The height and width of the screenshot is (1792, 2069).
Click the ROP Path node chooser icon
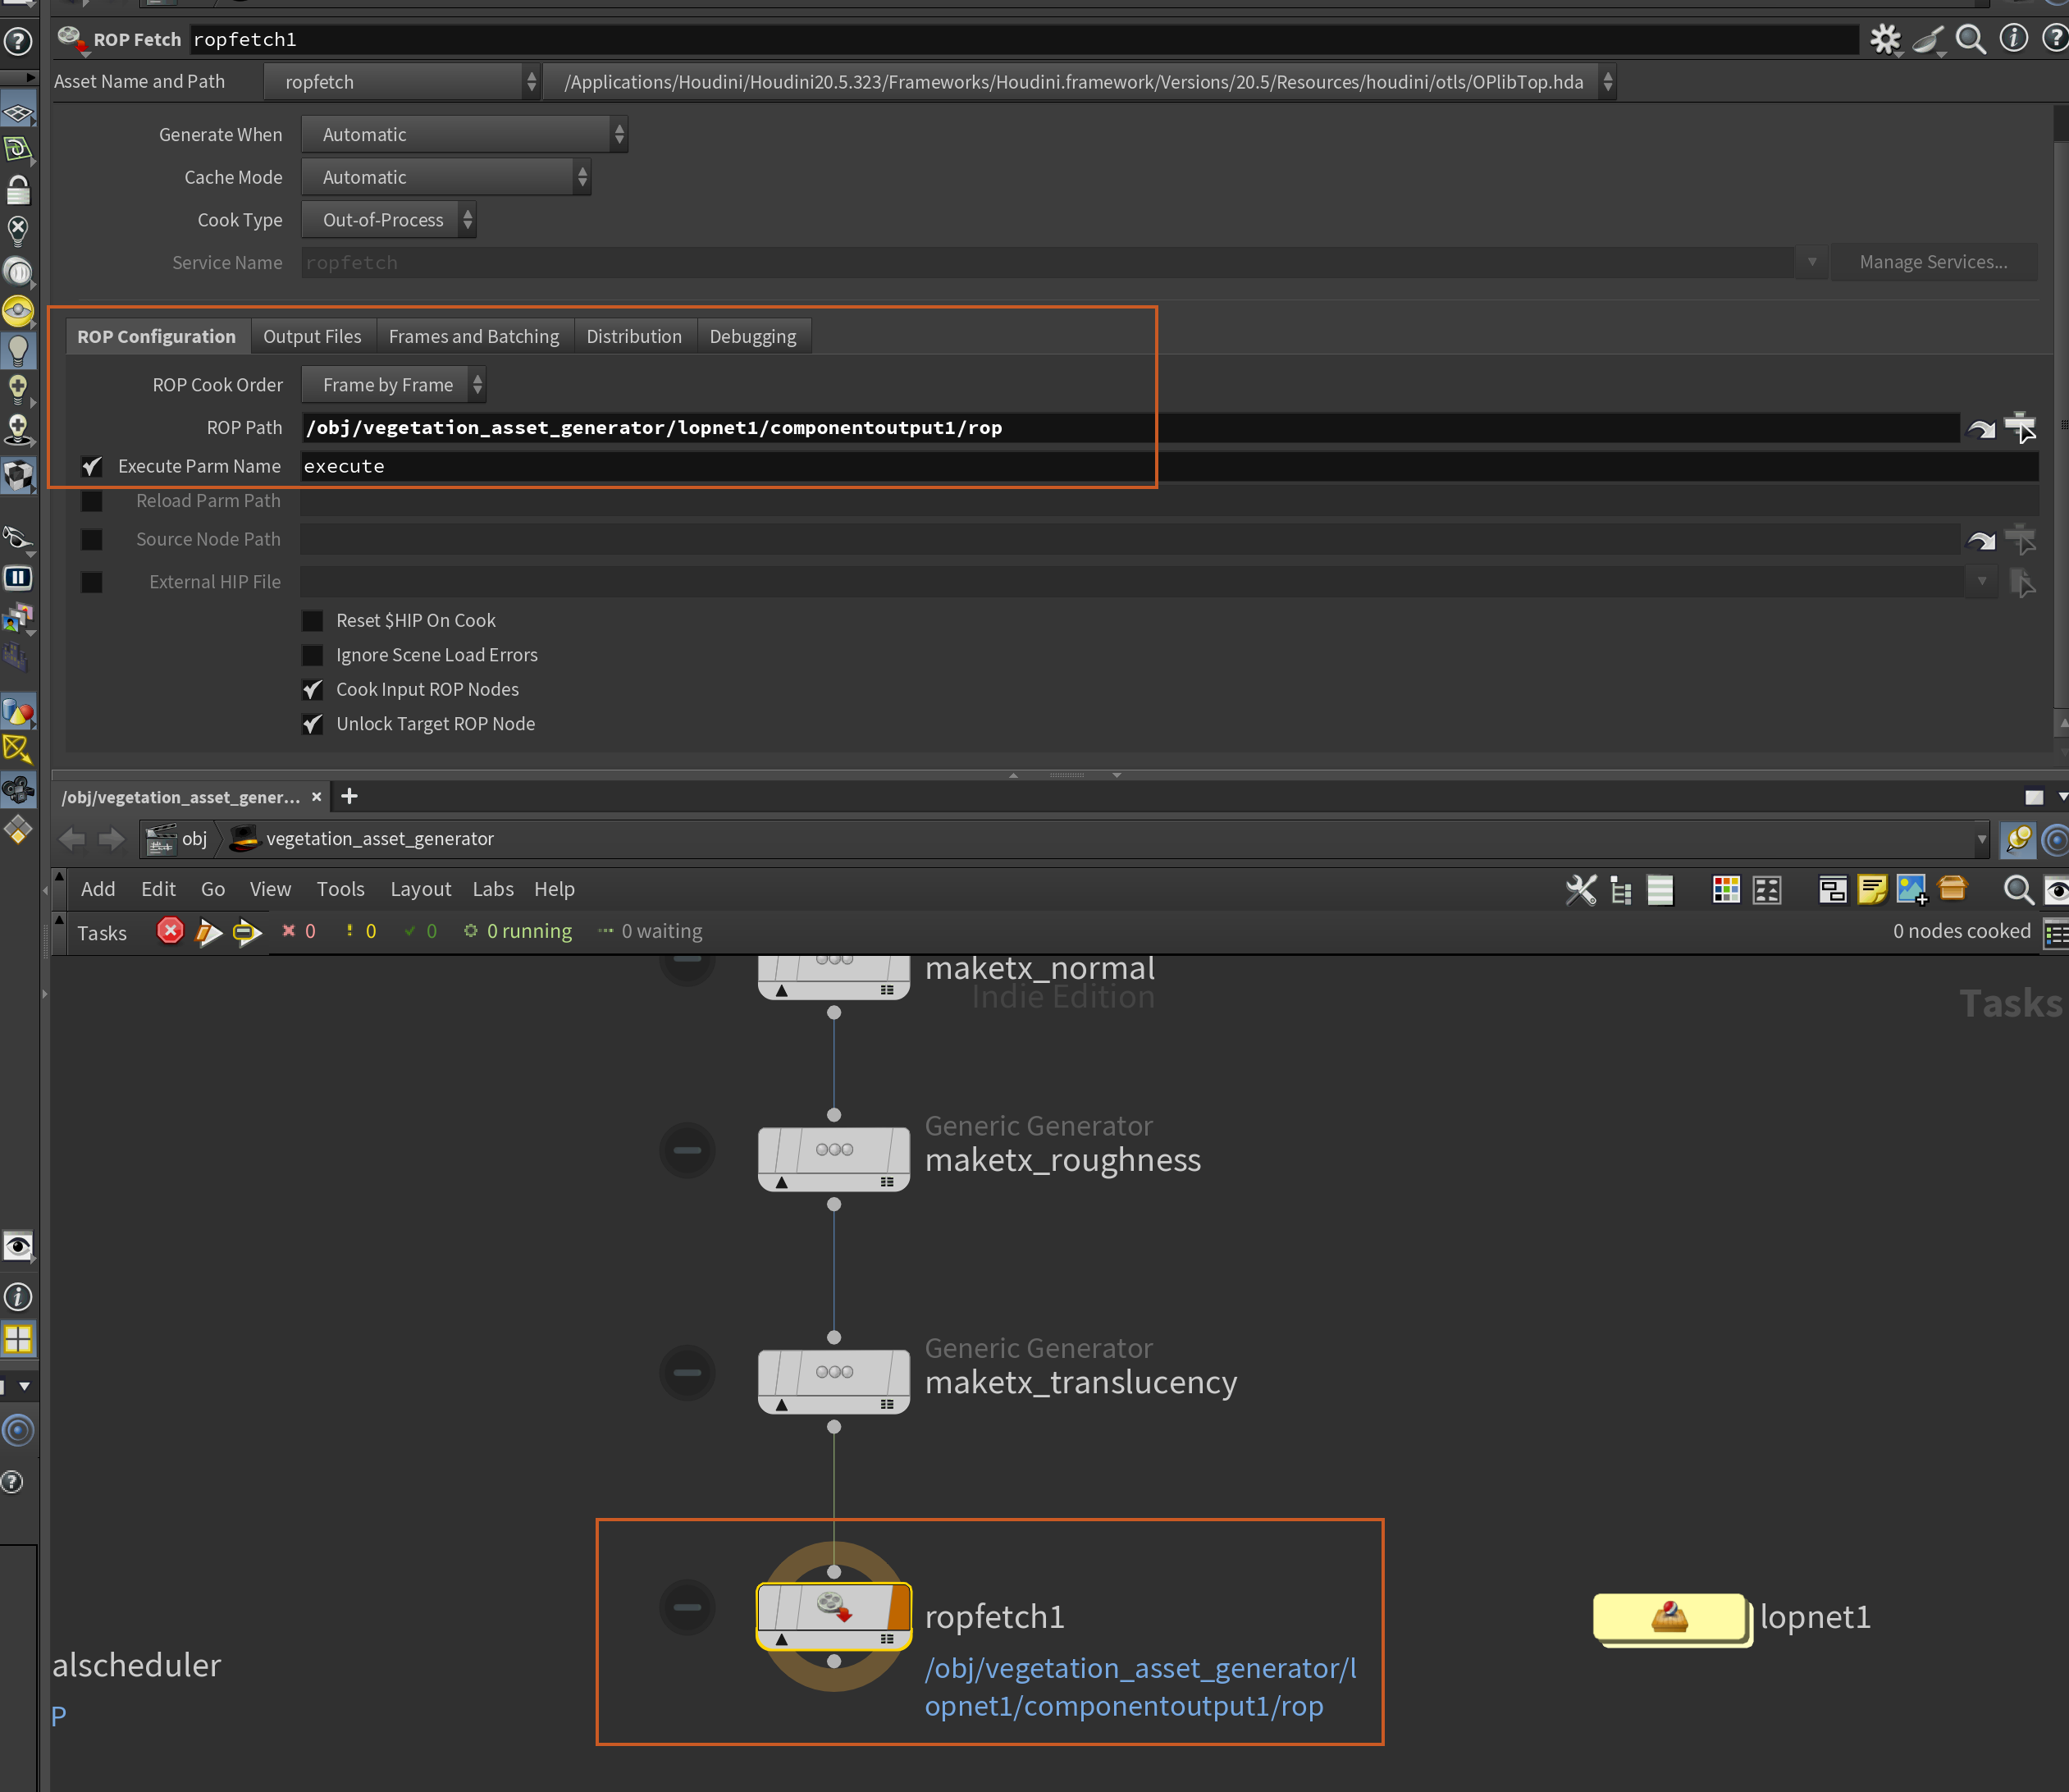tap(2020, 427)
